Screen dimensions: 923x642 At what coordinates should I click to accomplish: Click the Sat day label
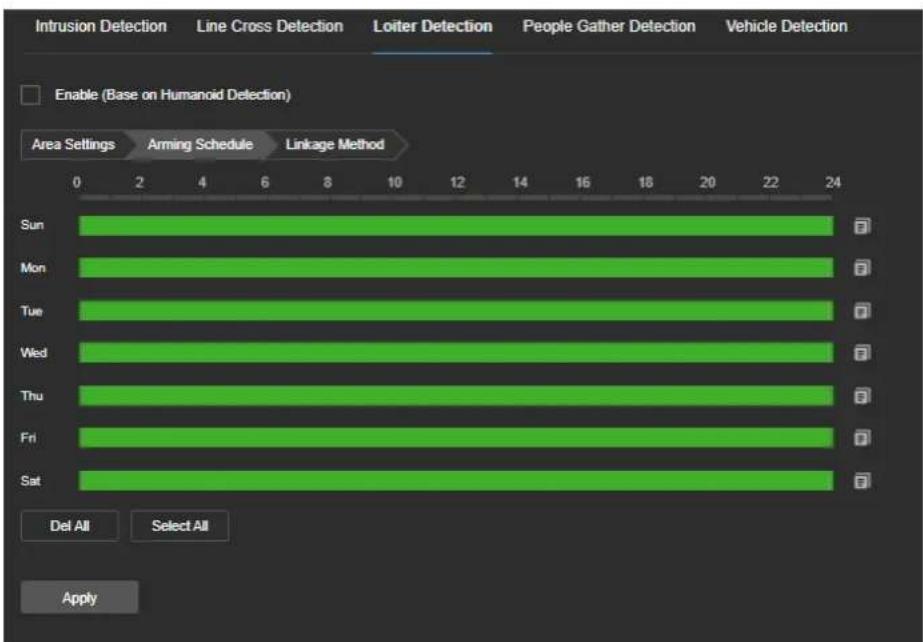[x=31, y=481]
